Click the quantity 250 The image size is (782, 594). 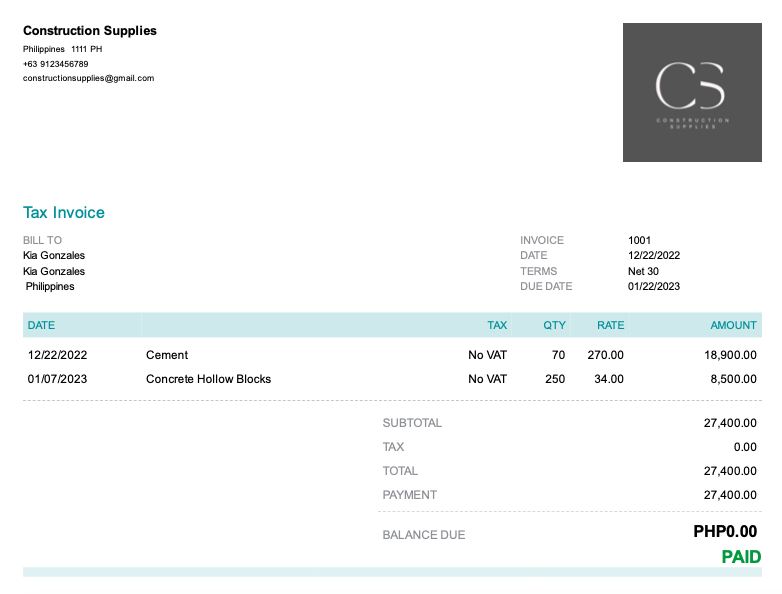pos(555,379)
